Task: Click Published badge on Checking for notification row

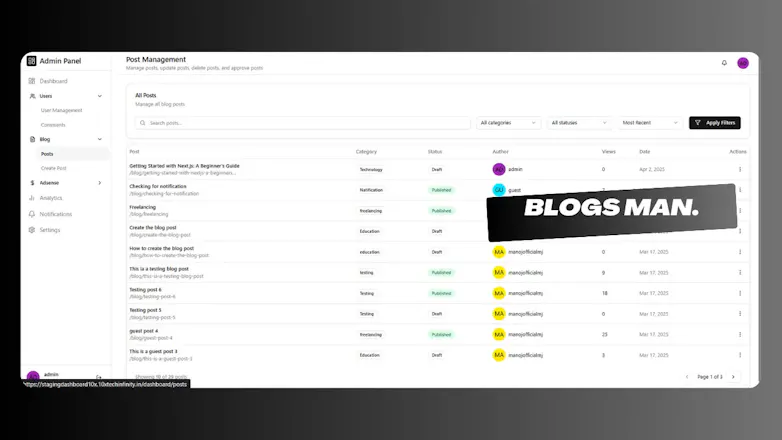Action: (441, 190)
